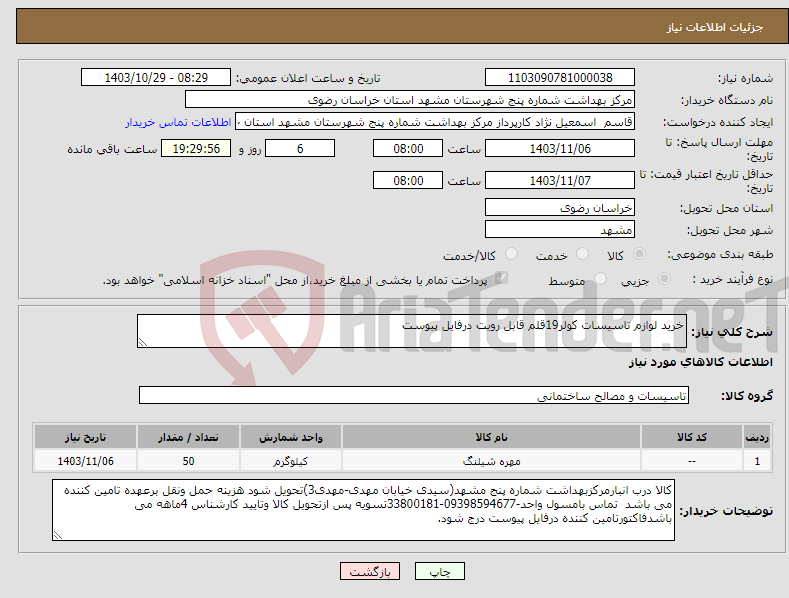Click the تاریخ نیاز column header
This screenshot has height=598, width=789.
tap(86, 437)
